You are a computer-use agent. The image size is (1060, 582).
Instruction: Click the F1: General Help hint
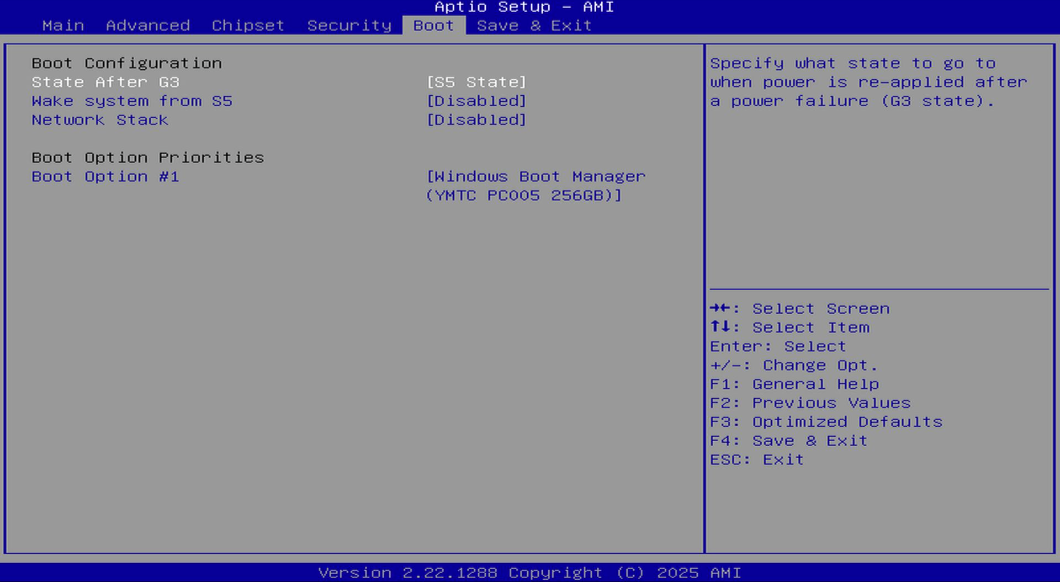(x=794, y=384)
